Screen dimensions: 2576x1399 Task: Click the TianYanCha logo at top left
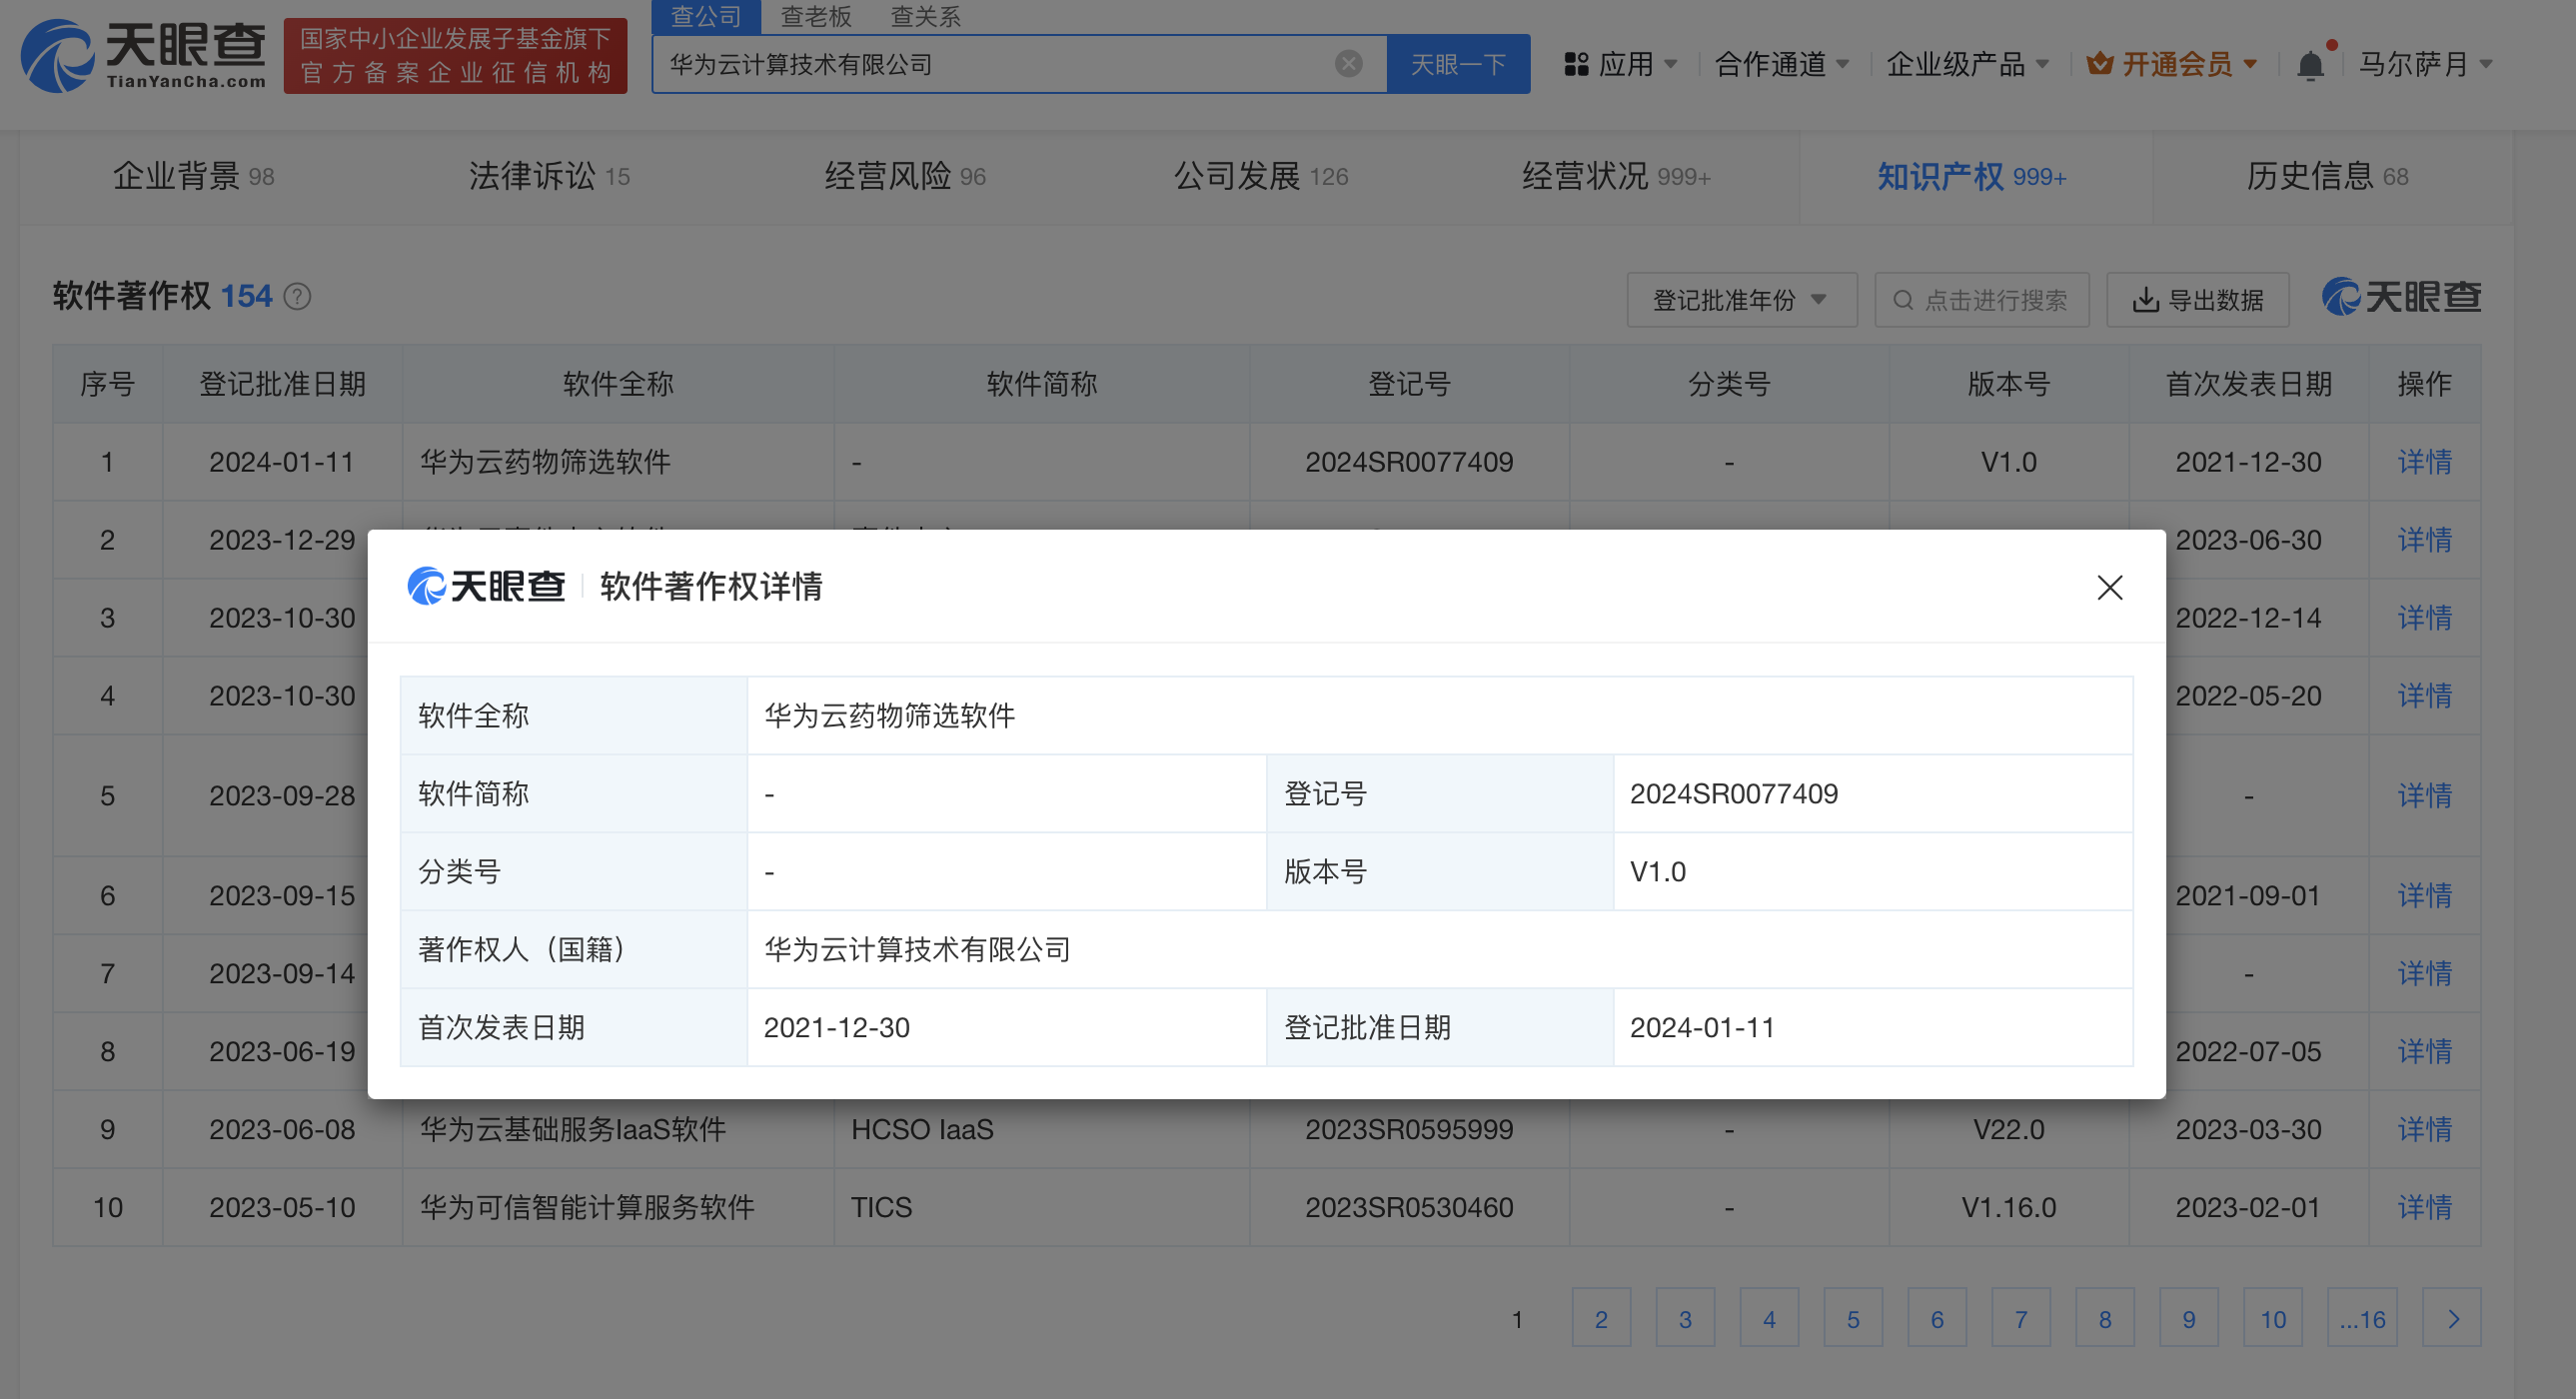[144, 55]
